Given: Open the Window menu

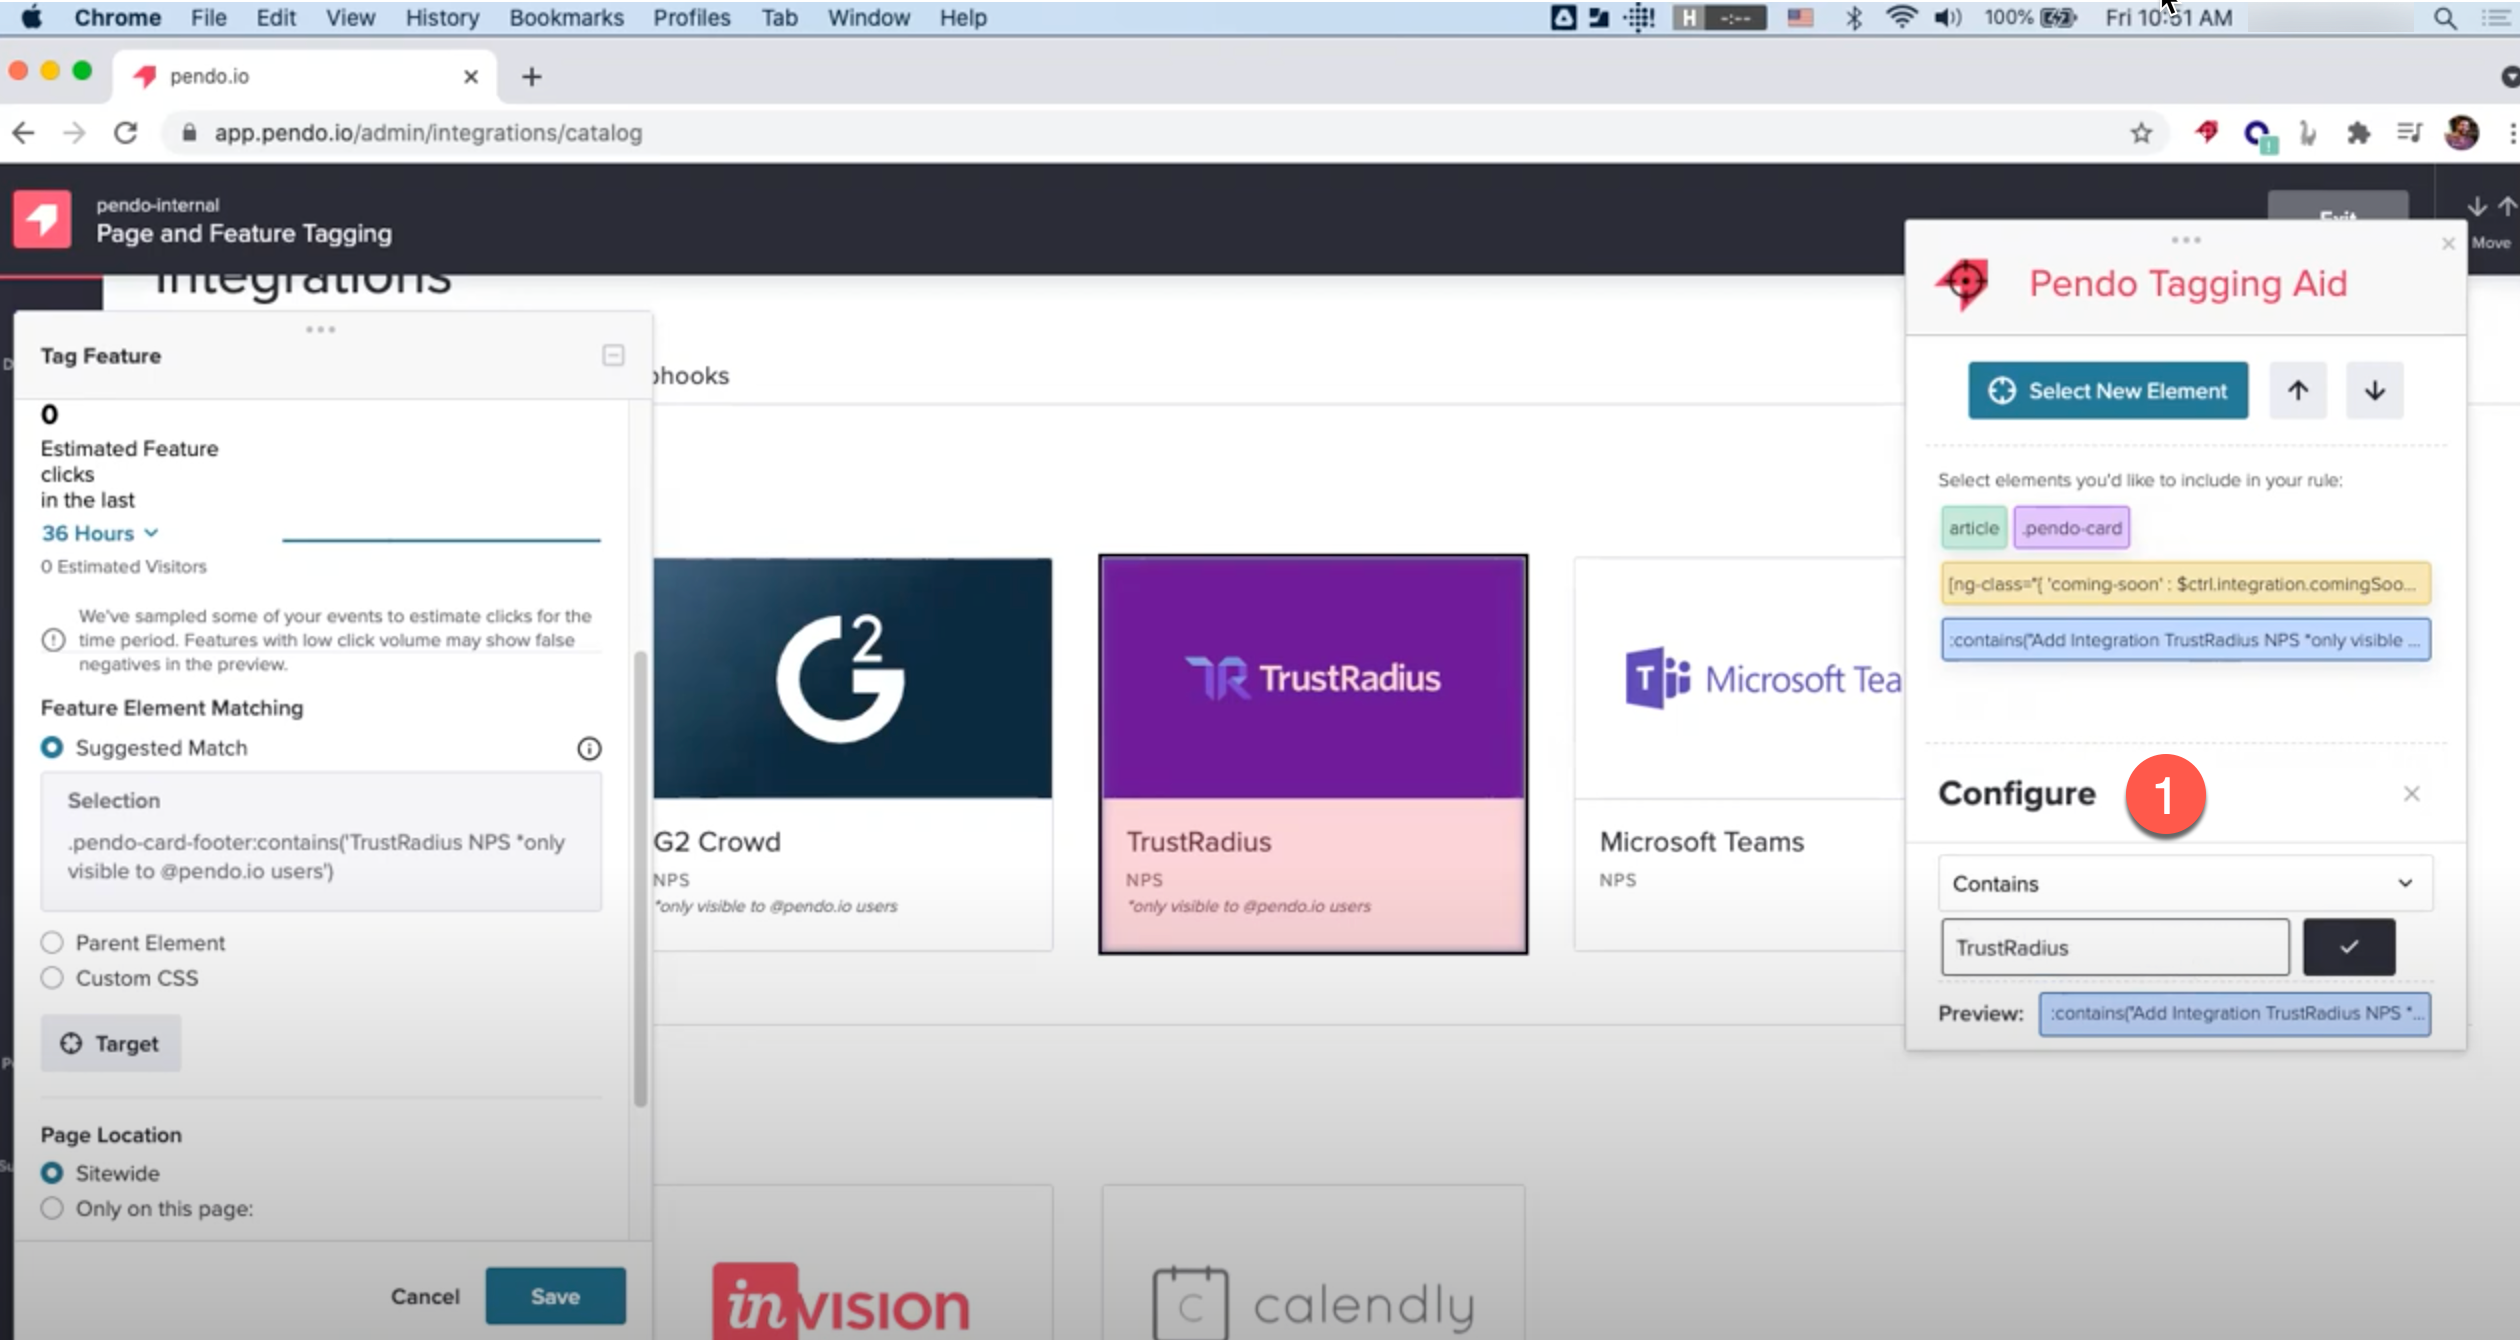Looking at the screenshot, I should (868, 18).
